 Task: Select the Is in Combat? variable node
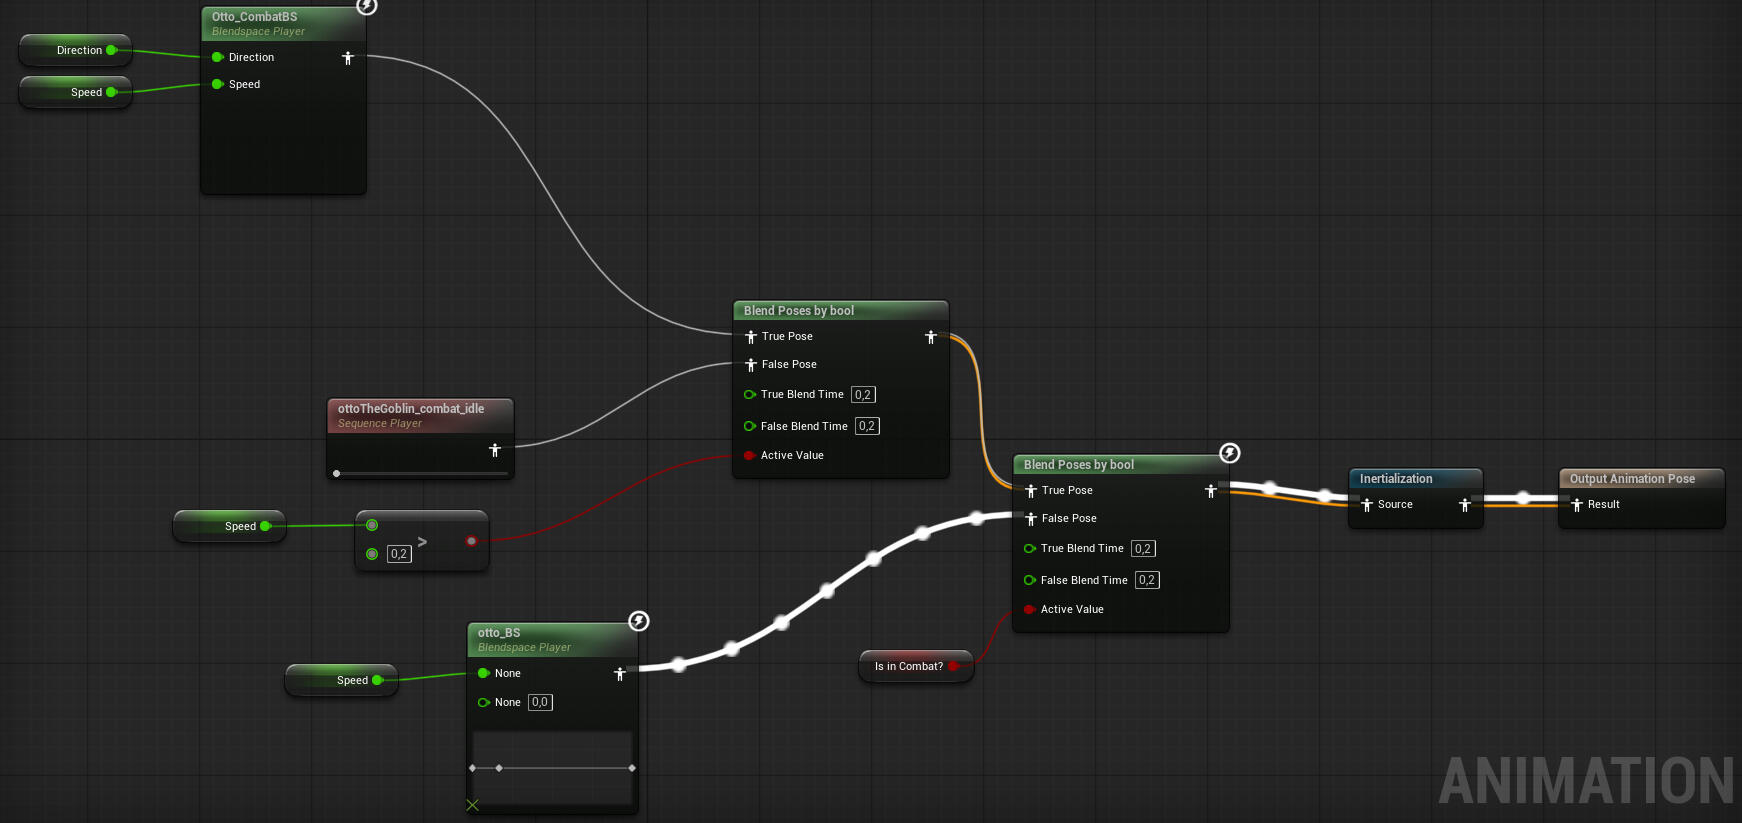click(x=908, y=666)
